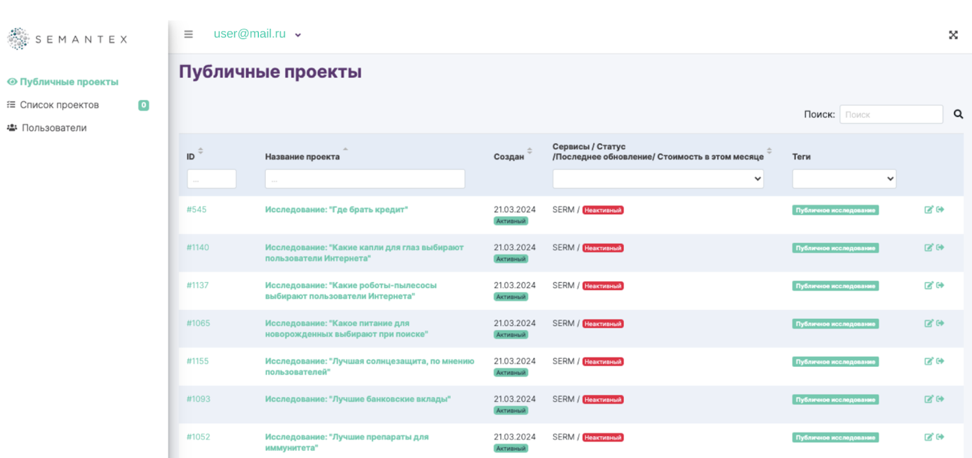The width and height of the screenshot is (972, 458).
Task: Focus the ID column filter field
Action: (212, 178)
